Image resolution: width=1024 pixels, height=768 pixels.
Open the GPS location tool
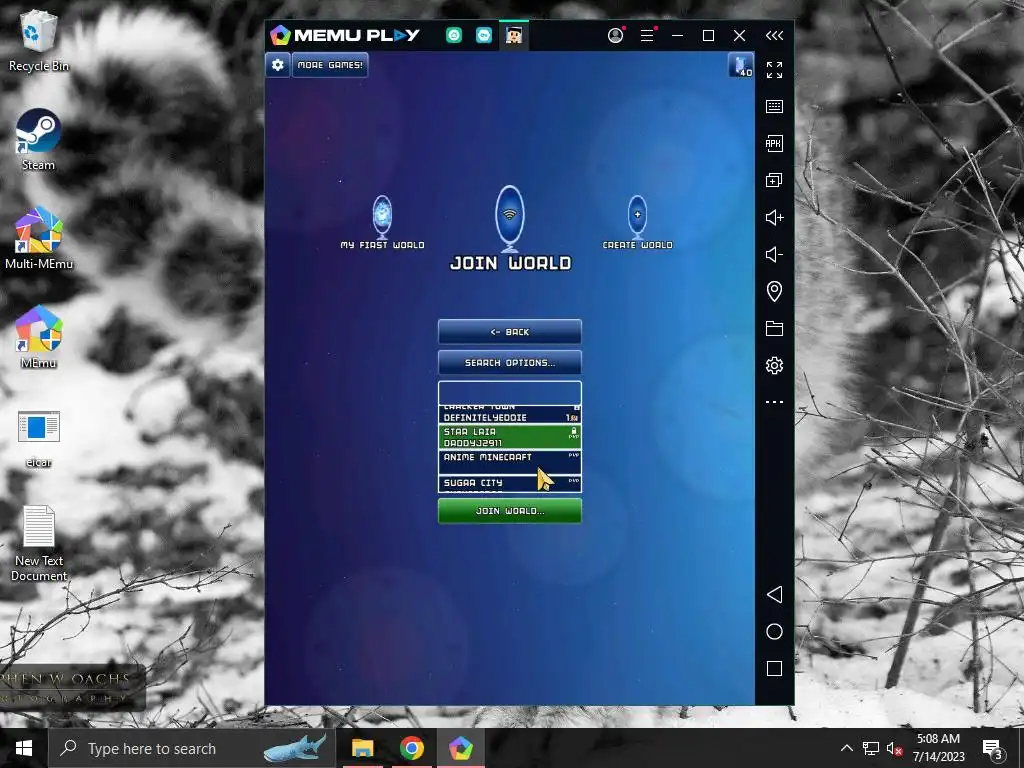[775, 291]
